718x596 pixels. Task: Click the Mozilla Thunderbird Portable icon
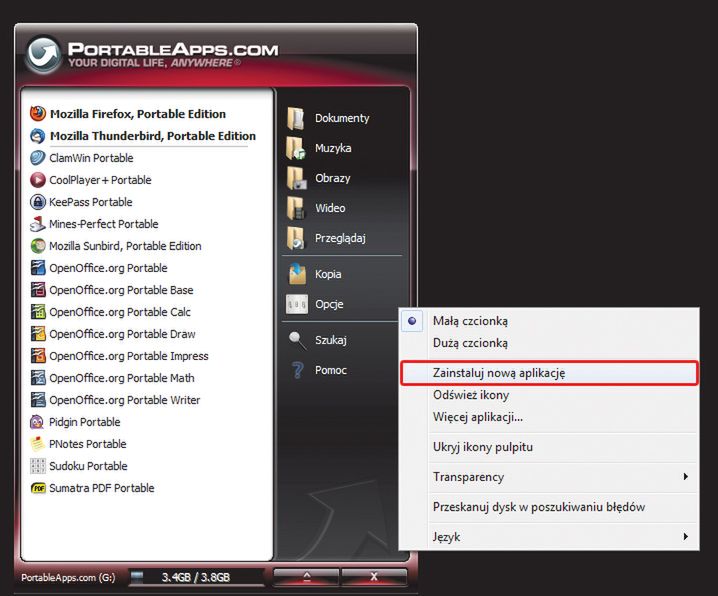(38, 135)
